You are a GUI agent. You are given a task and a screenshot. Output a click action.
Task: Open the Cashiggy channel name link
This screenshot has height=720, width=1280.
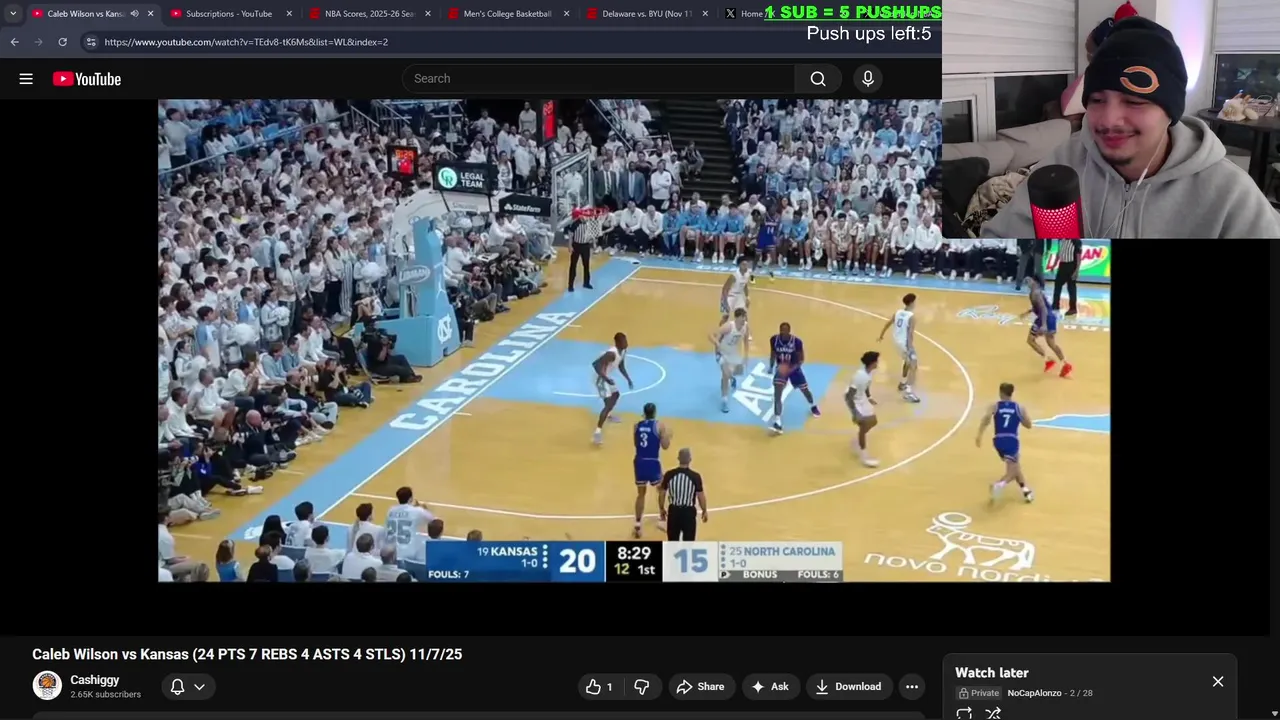click(95, 680)
